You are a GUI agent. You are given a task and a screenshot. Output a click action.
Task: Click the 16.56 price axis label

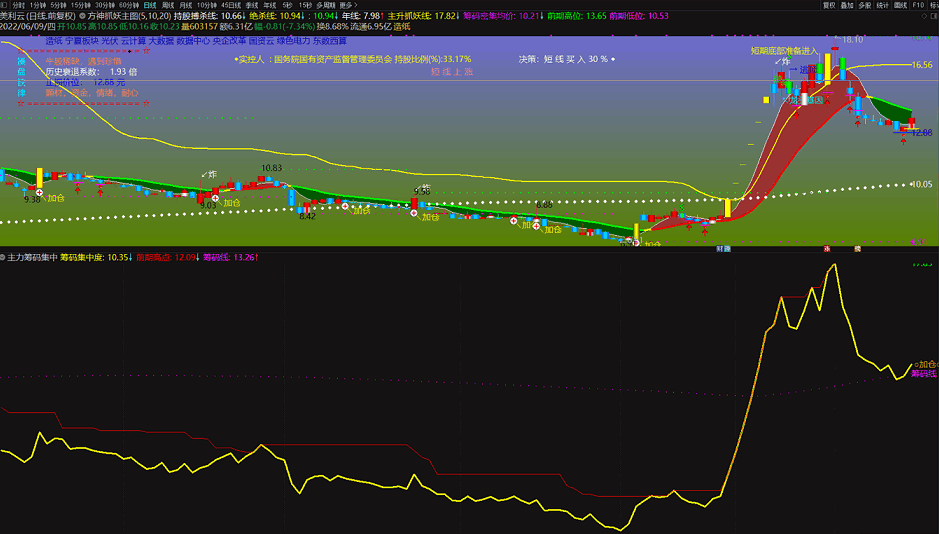922,65
